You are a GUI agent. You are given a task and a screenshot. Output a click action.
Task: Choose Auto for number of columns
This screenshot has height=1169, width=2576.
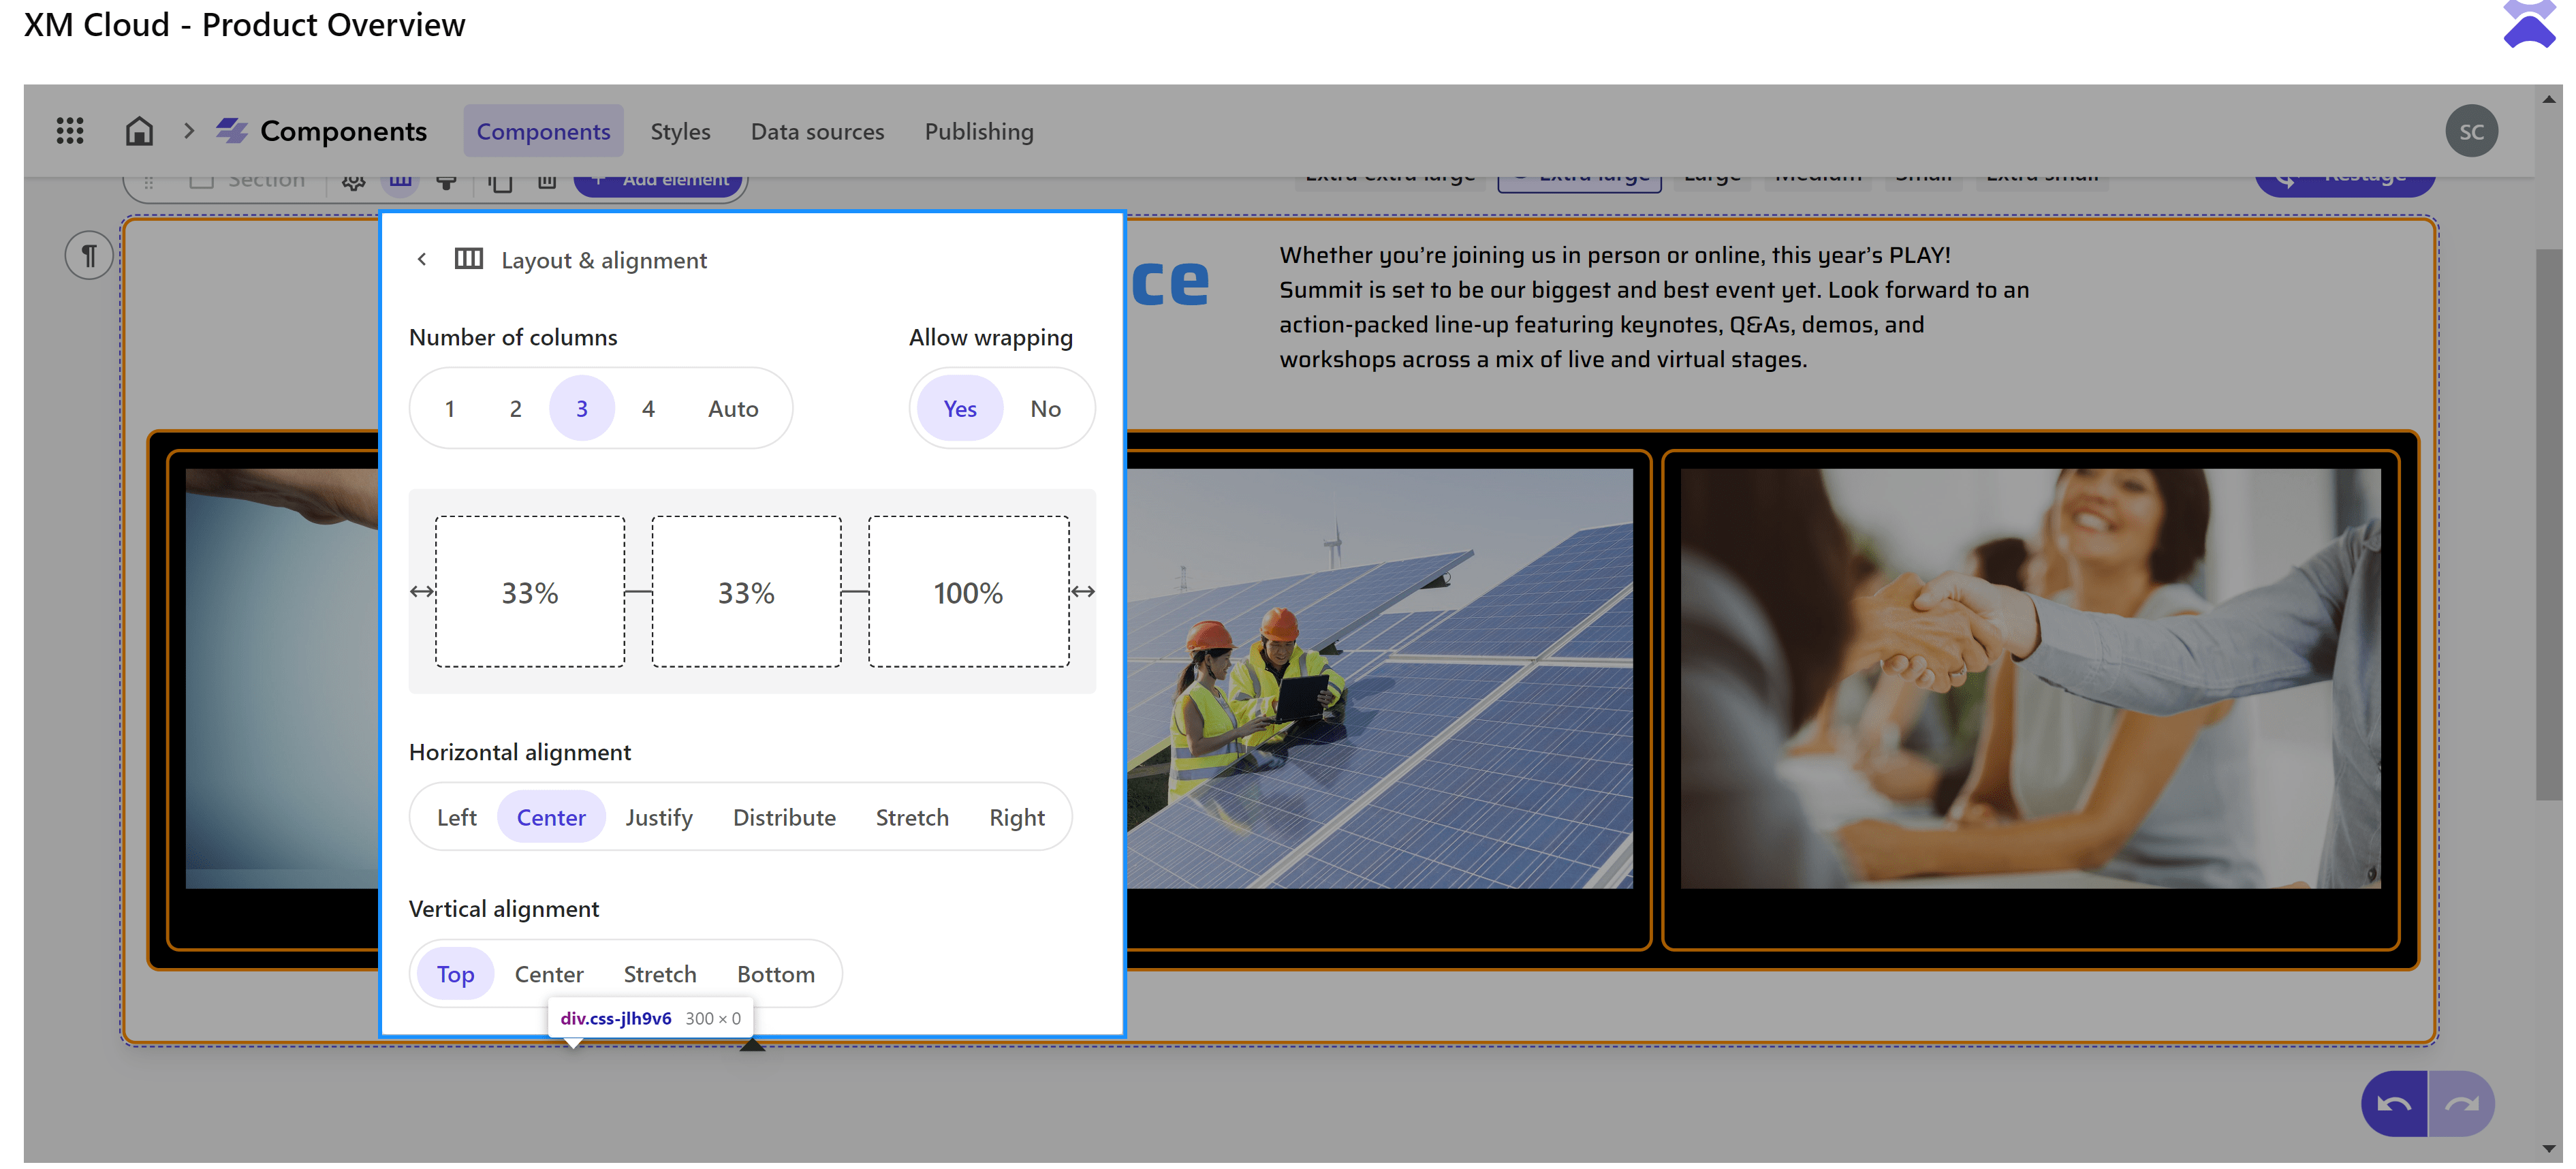pos(733,409)
